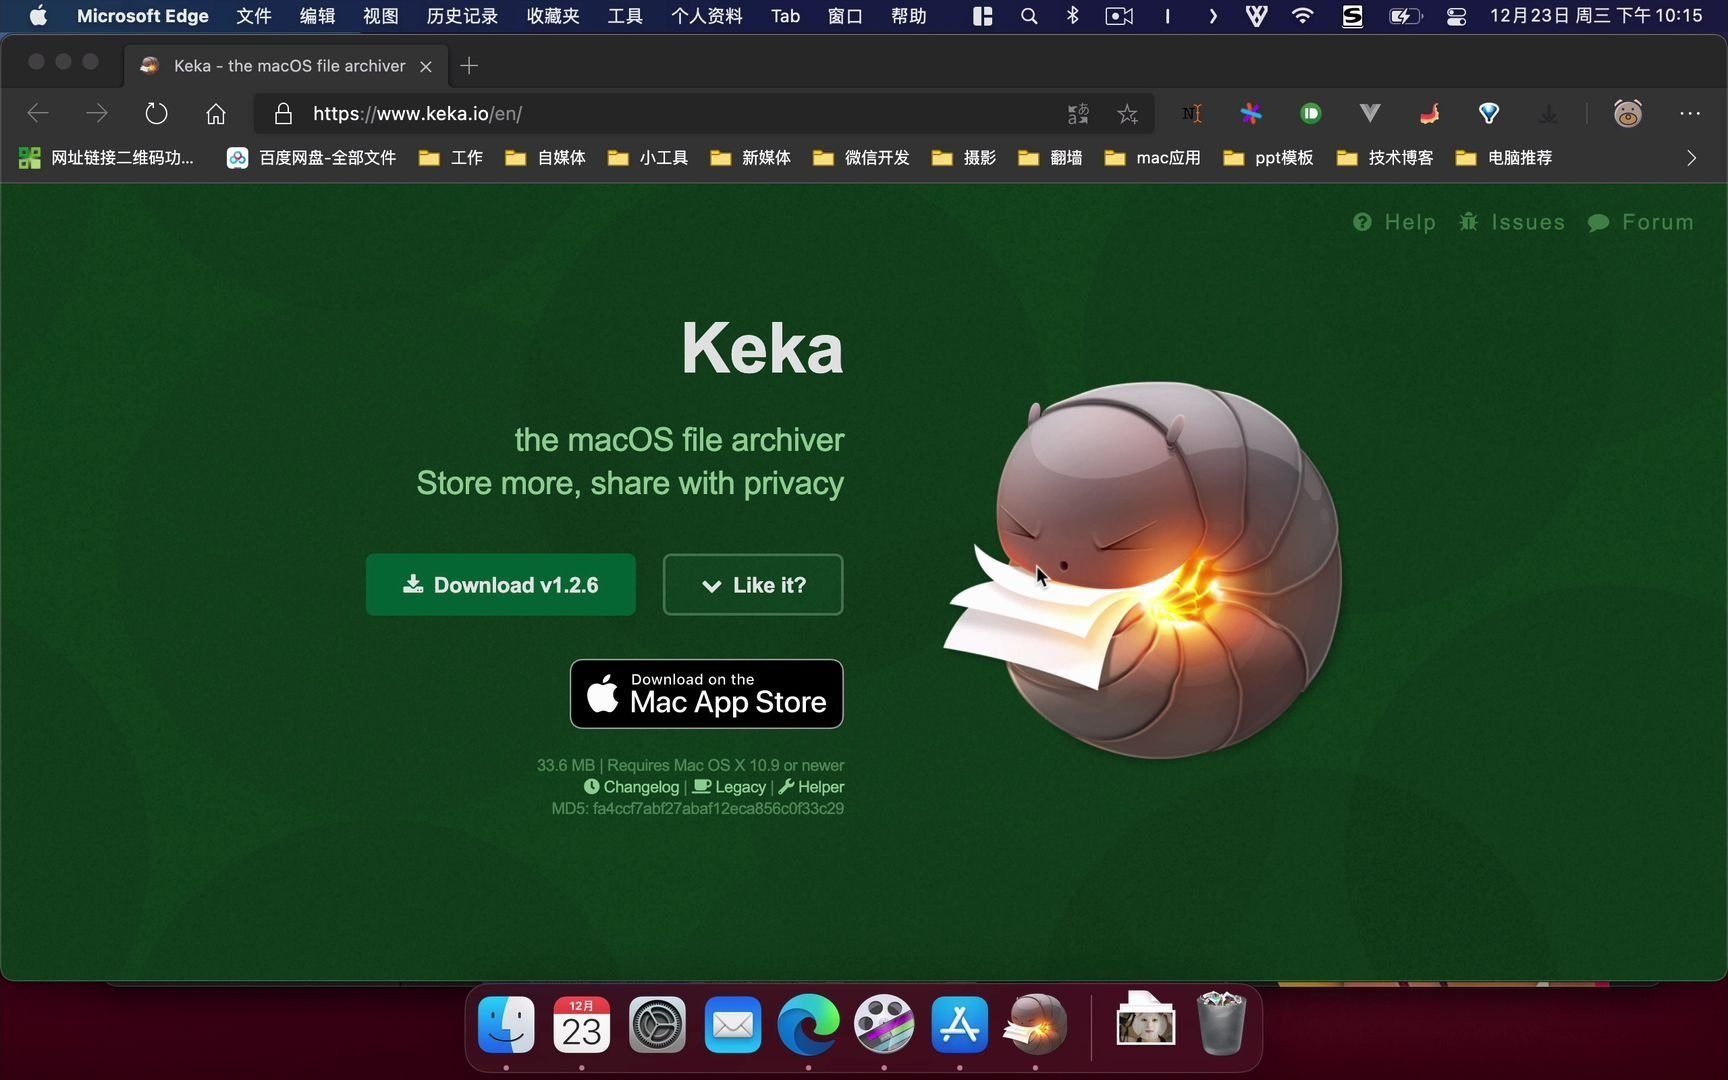The width and height of the screenshot is (1728, 1080).
Task: Click the colorful pinwheel extension icon
Action: click(1251, 114)
